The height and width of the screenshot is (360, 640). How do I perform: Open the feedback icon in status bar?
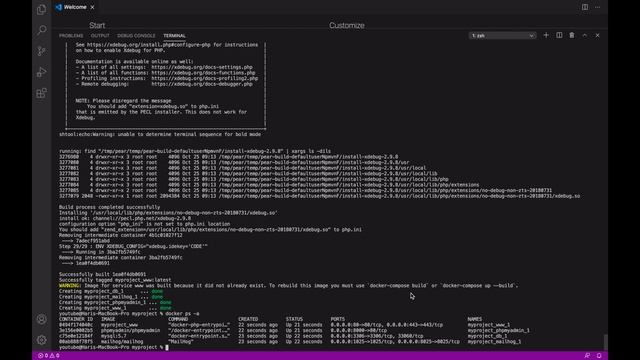click(587, 356)
